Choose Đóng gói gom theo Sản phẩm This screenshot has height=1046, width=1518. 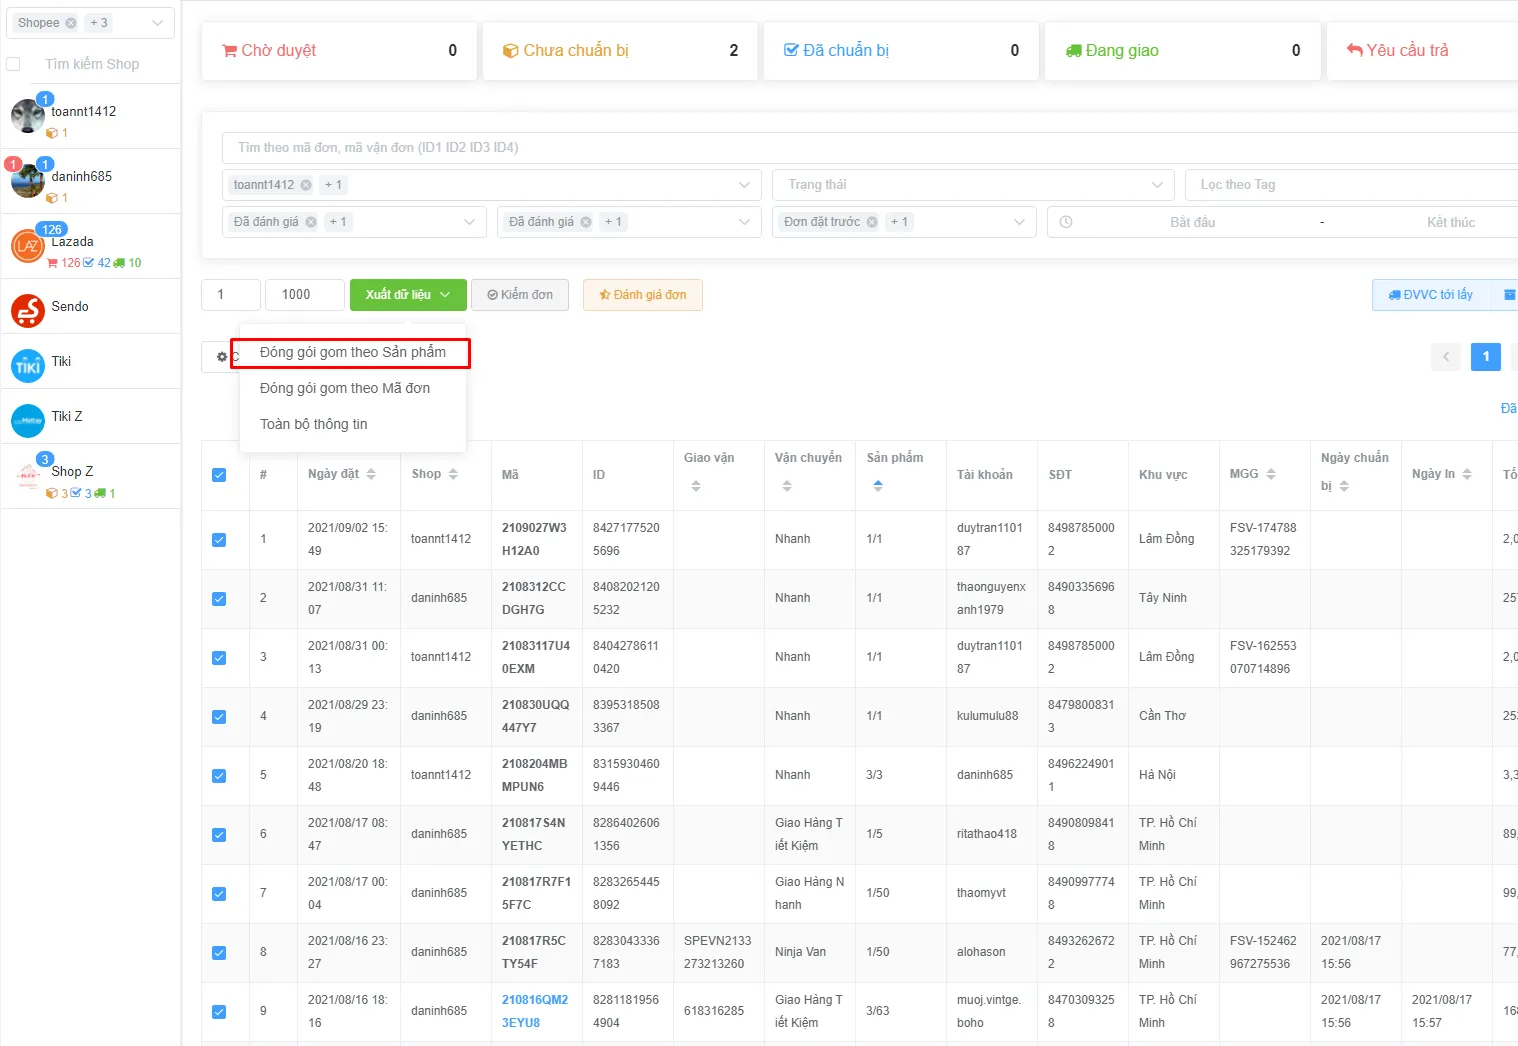pos(352,352)
